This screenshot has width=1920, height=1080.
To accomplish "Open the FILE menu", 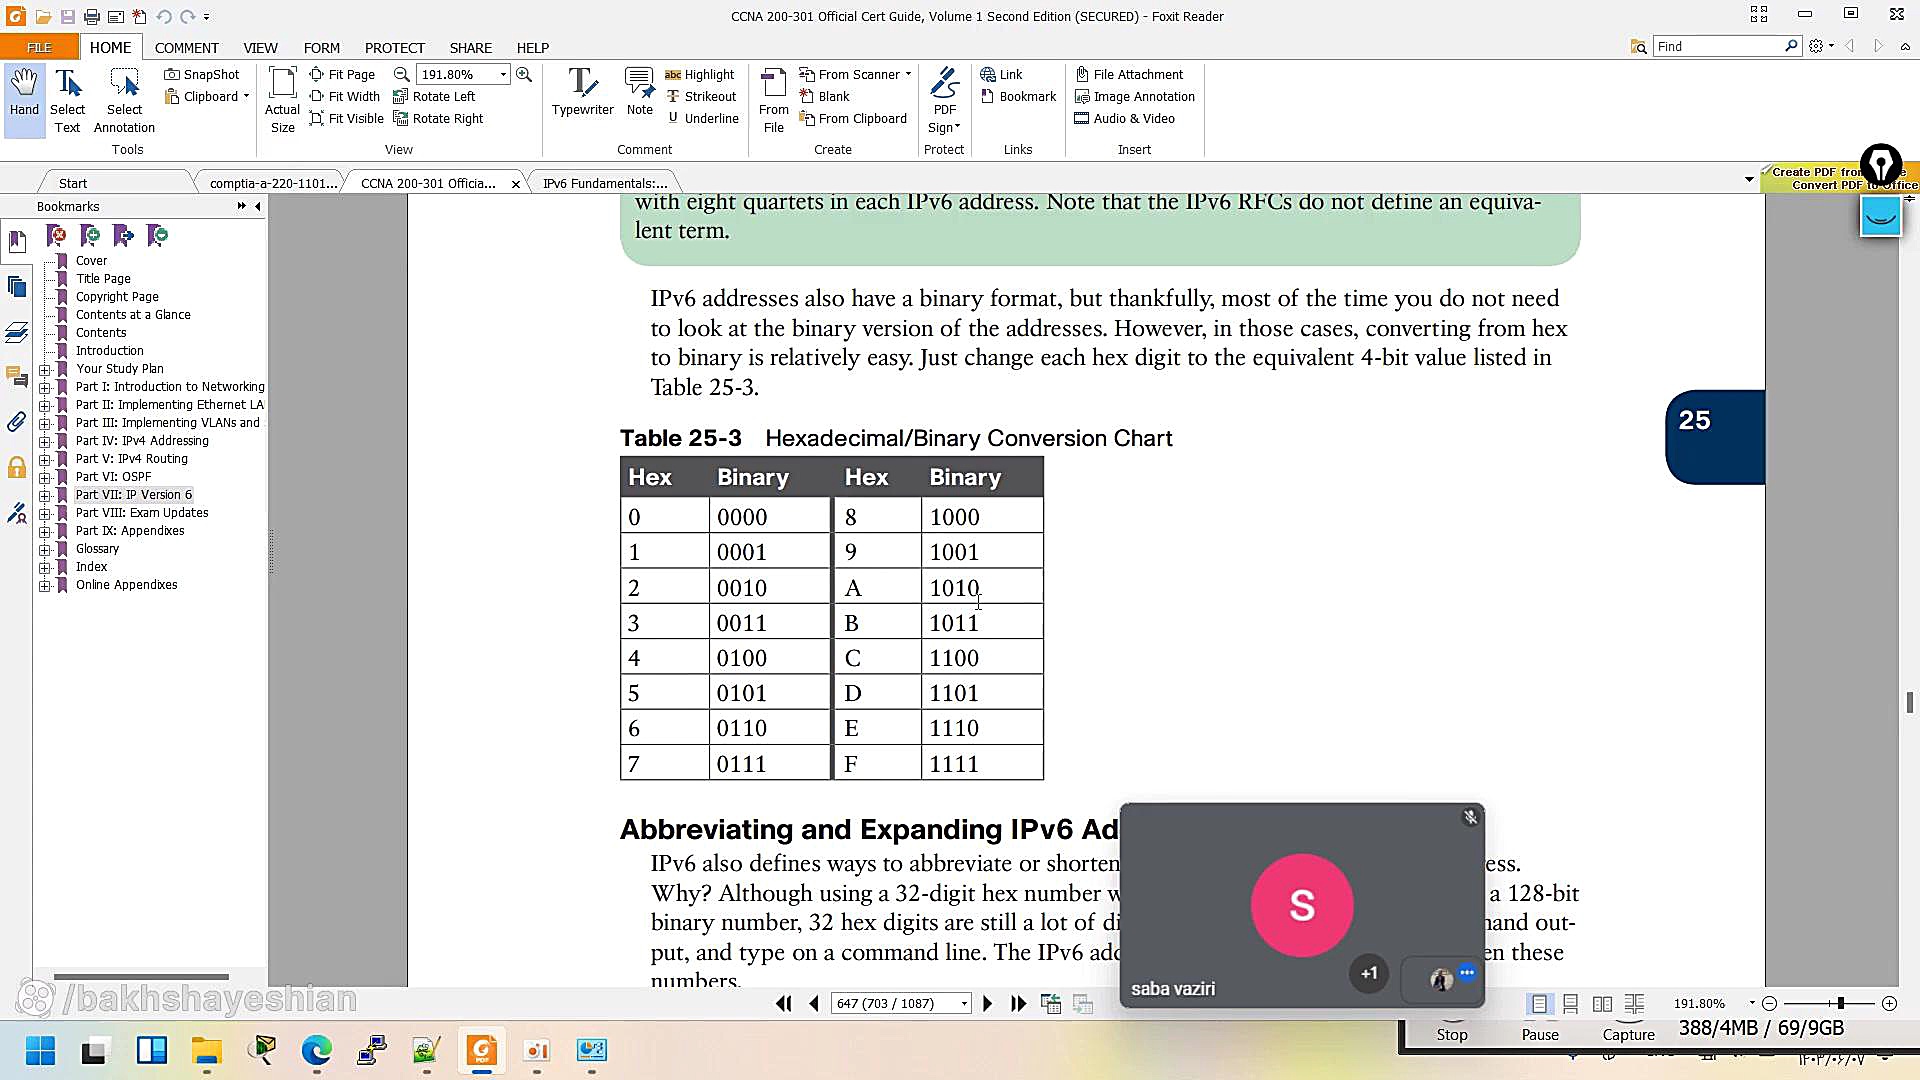I will pyautogui.click(x=39, y=47).
